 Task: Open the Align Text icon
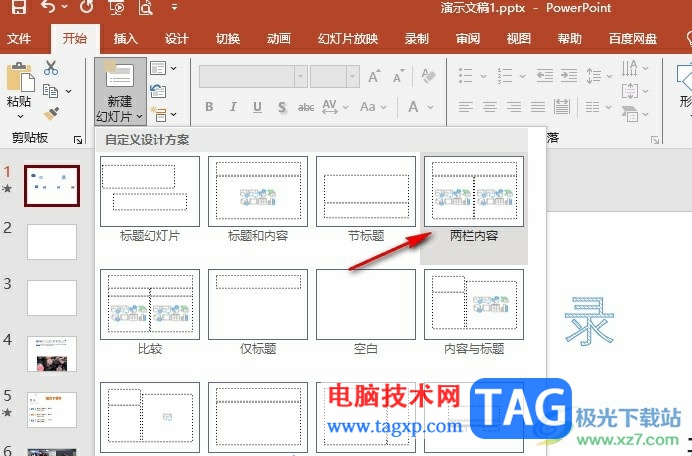pos(630,91)
